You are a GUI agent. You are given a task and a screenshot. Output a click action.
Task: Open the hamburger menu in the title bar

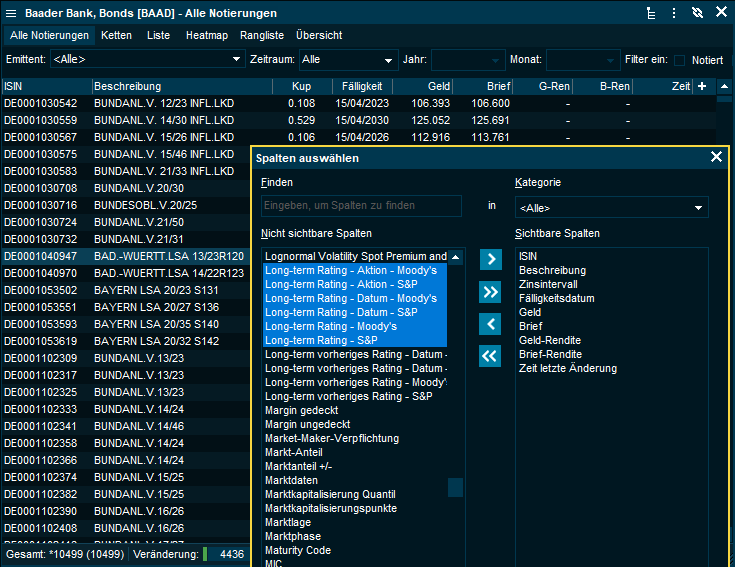pyautogui.click(x=11, y=13)
